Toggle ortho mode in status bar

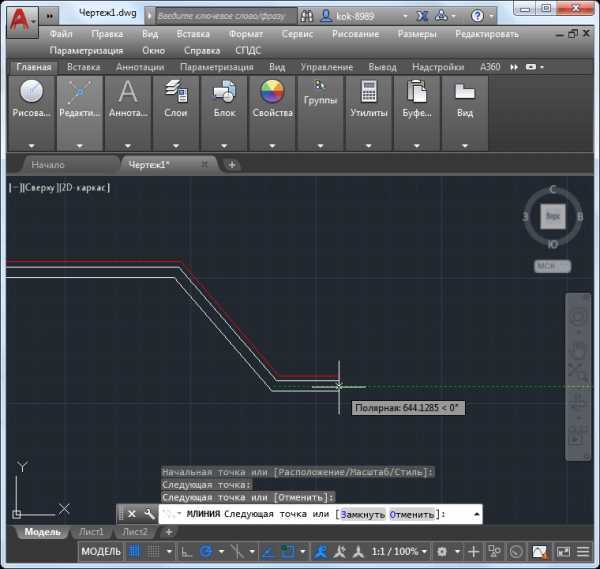[186, 551]
